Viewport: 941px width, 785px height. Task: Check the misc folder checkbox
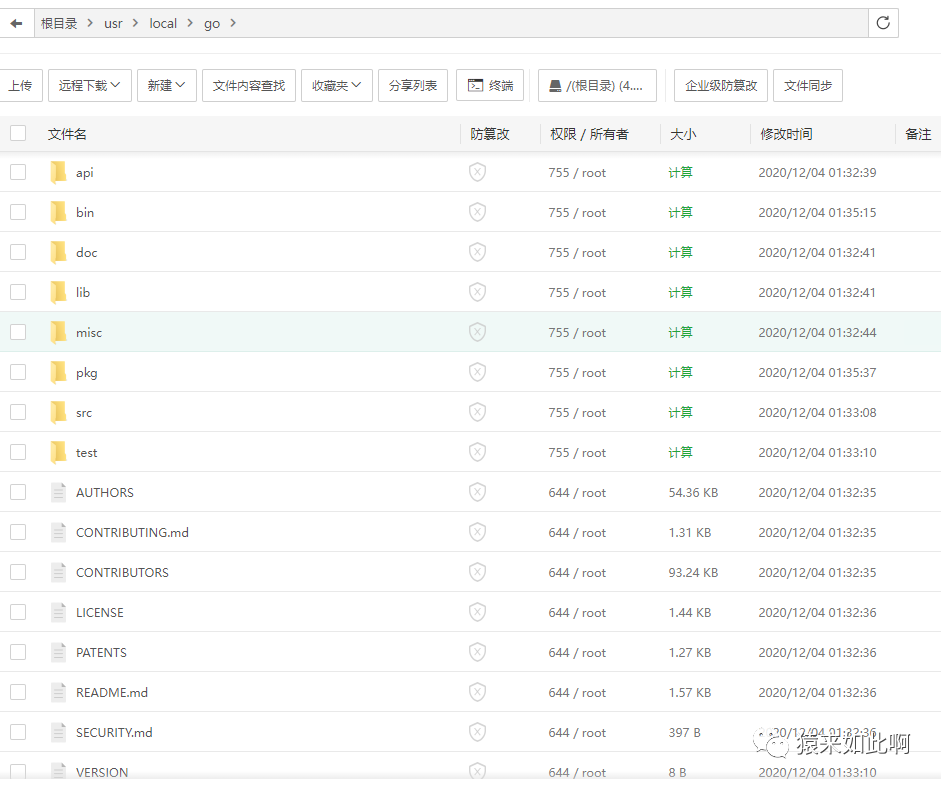point(18,332)
